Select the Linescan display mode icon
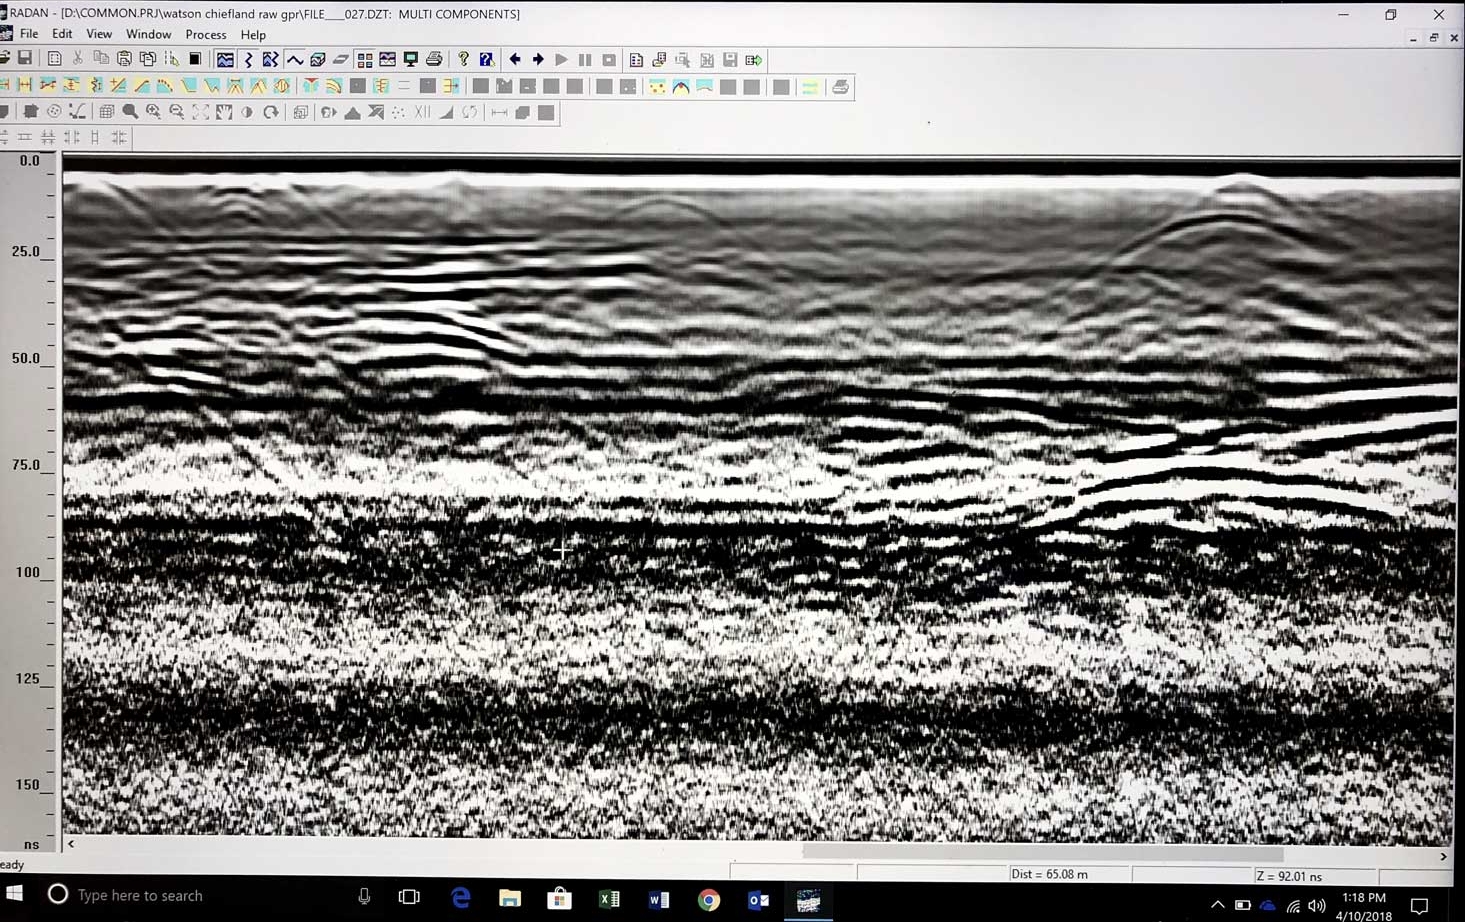 [x=225, y=60]
